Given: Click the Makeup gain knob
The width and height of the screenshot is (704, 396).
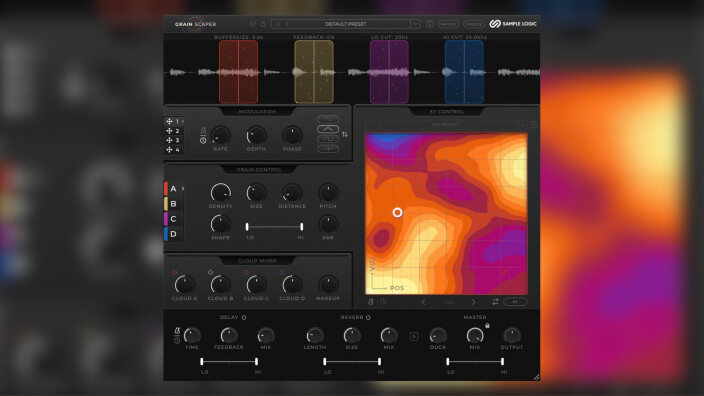Looking at the screenshot, I should [x=328, y=285].
